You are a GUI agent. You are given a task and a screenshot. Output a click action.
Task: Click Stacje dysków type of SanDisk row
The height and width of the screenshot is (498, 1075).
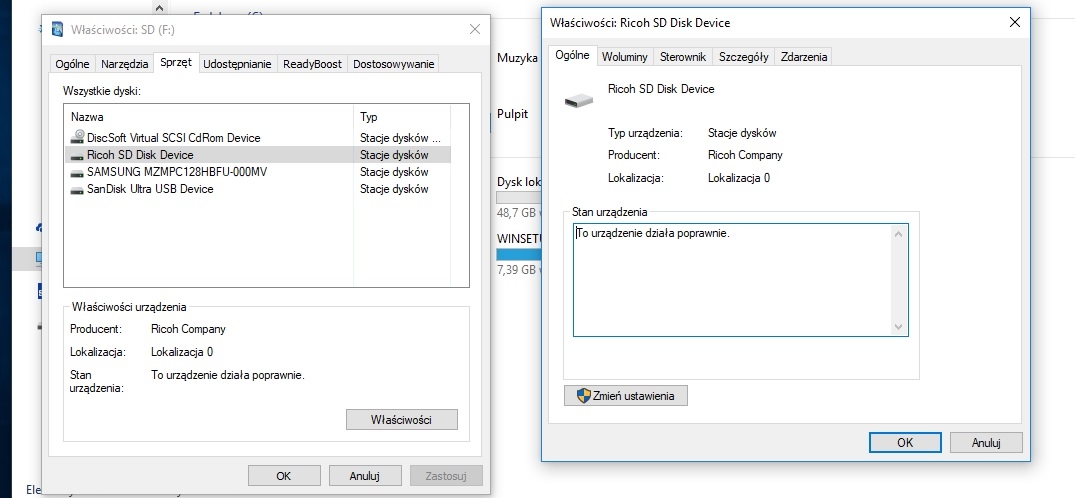[394, 189]
